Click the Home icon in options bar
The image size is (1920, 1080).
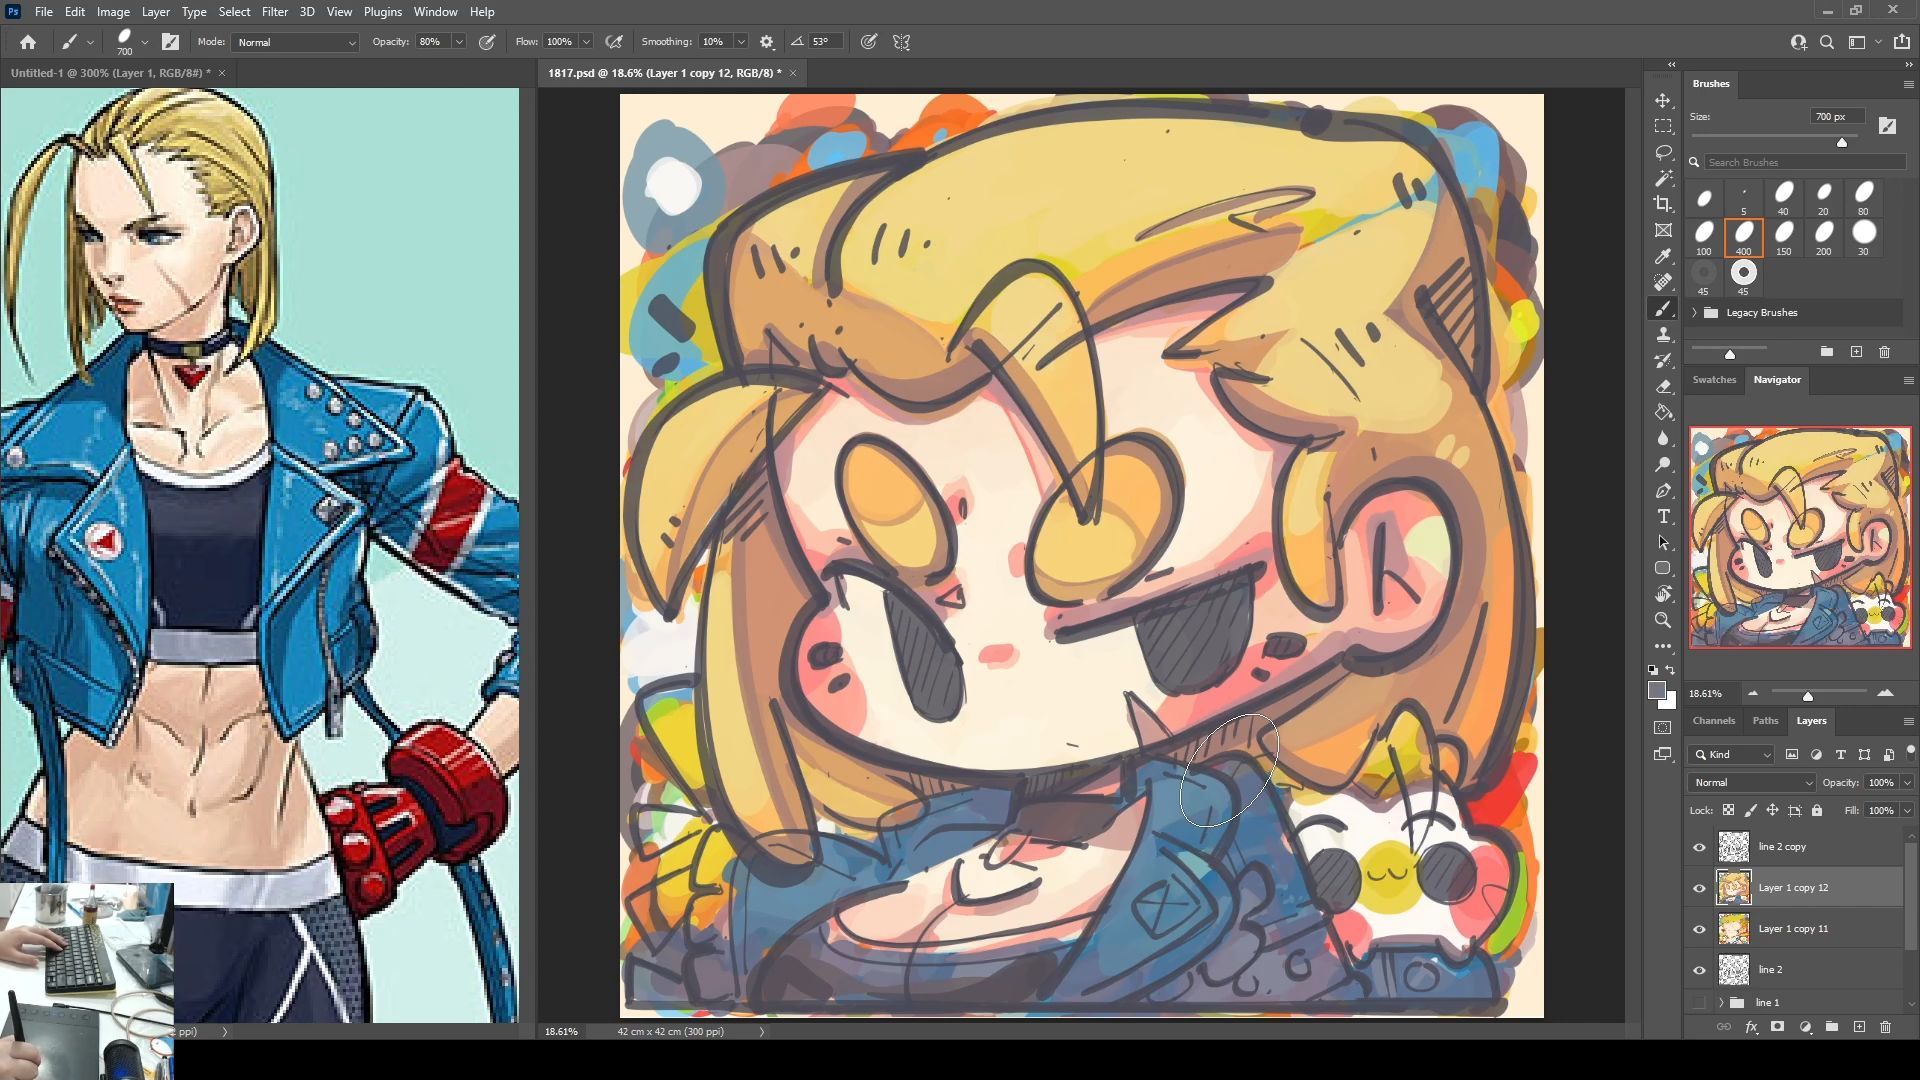coord(28,42)
